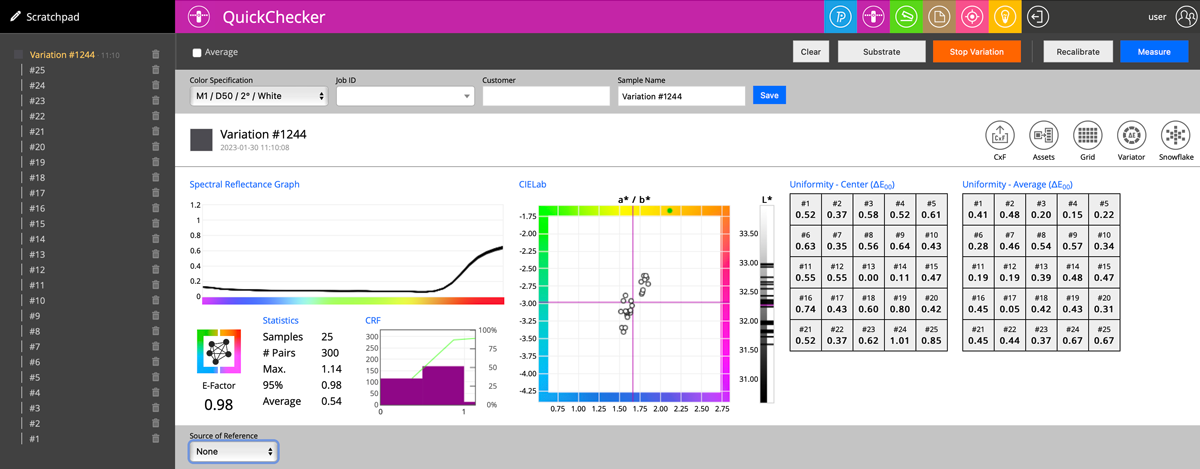Image resolution: width=1200 pixels, height=469 pixels.
Task: Select sample #18 in the list
Action: 37,177
